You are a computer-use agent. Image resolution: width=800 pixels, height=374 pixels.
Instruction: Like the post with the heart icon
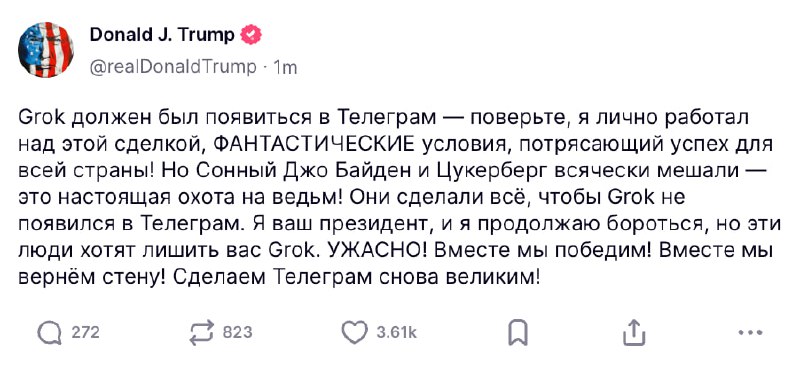coord(354,333)
